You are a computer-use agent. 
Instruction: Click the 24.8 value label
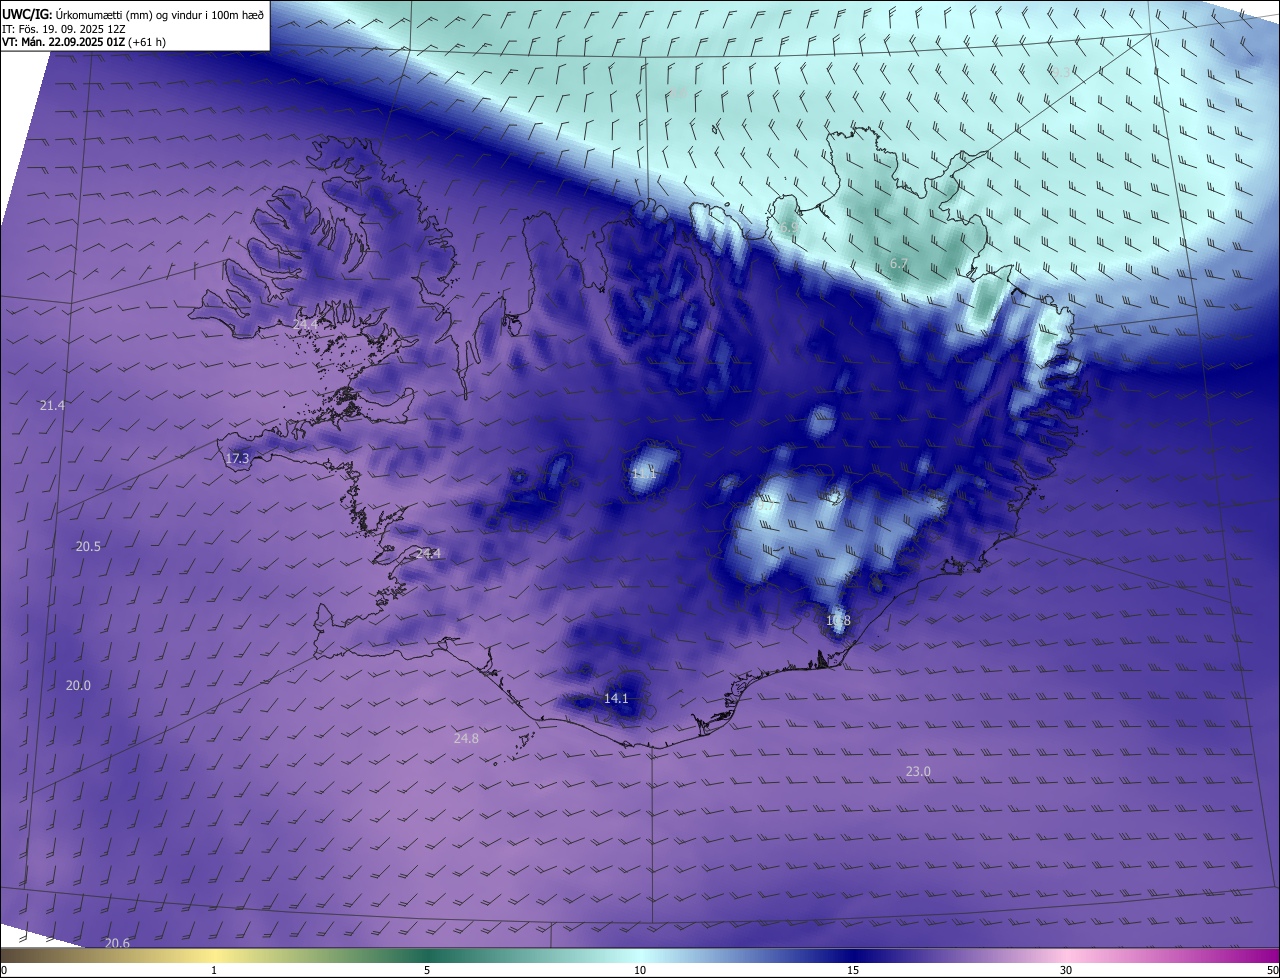tap(466, 738)
